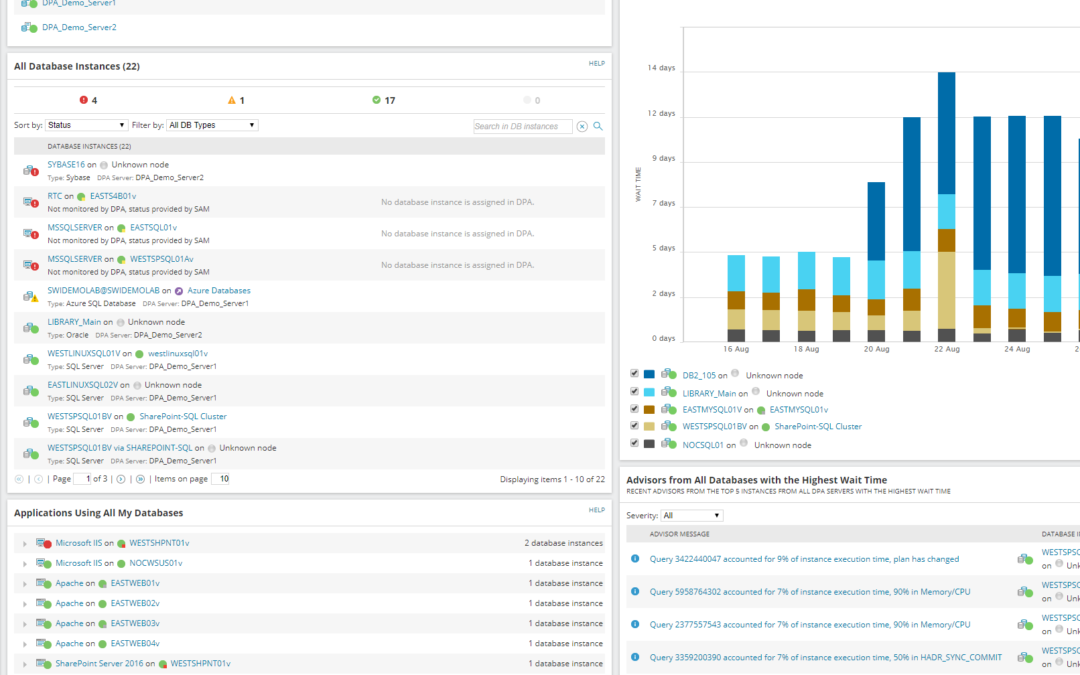
Task: Open HELP for All Database Instances
Action: tap(596, 63)
